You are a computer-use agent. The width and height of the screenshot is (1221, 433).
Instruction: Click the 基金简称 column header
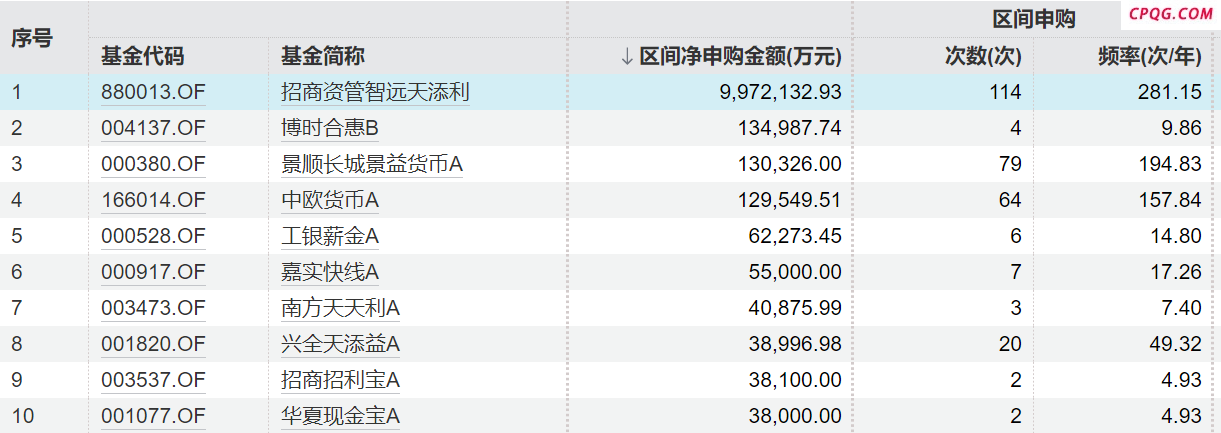tap(323, 57)
